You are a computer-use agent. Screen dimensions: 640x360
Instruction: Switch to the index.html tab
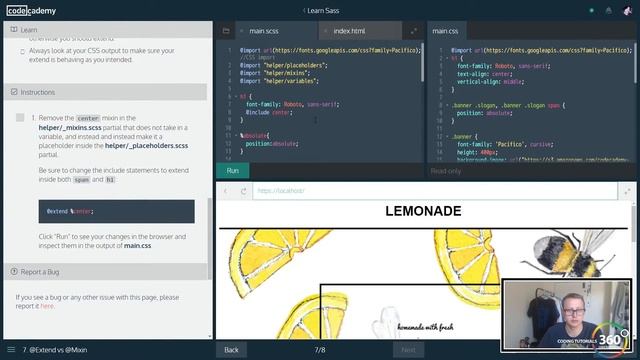click(360, 31)
